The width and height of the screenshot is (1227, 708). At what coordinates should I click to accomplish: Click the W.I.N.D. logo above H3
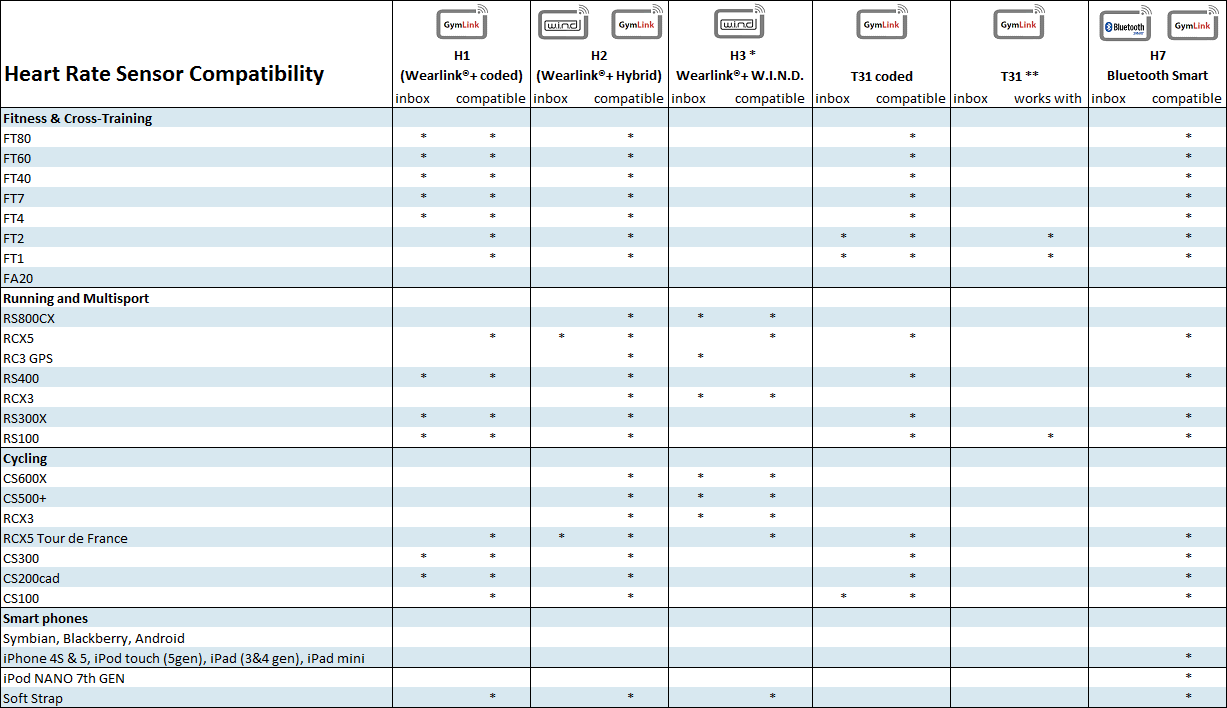coord(740,23)
